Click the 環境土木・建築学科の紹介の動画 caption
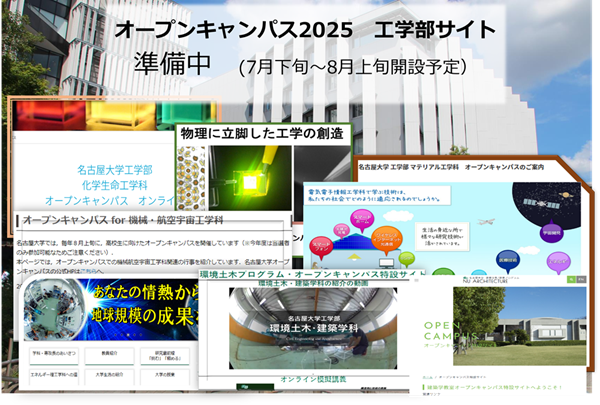Screen dimensions: 600x405 (313, 283)
